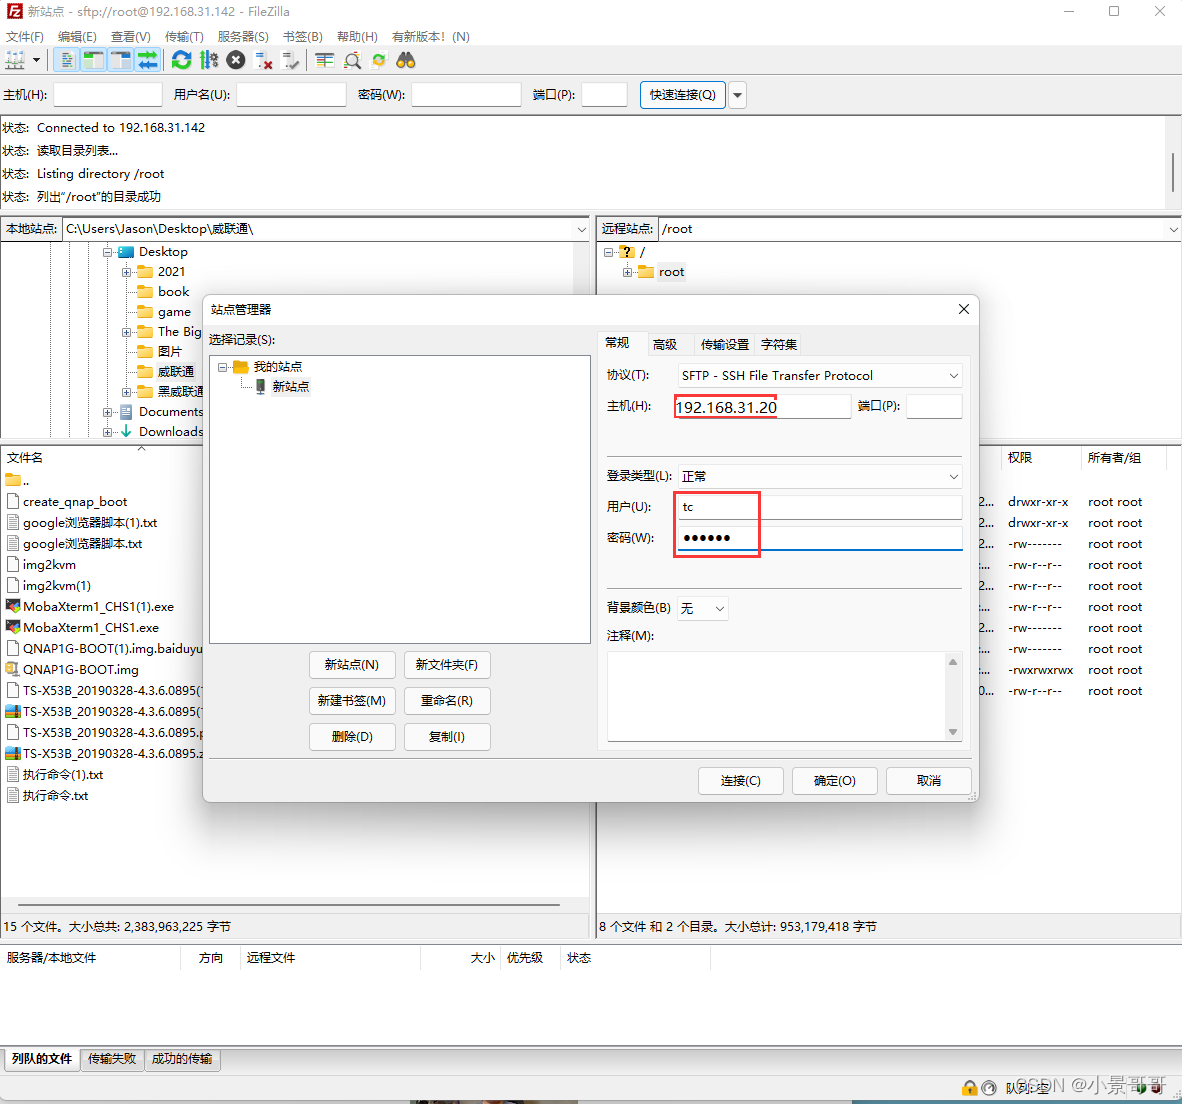Toggle processing of the transfer queue
This screenshot has height=1104, width=1182.
[209, 60]
